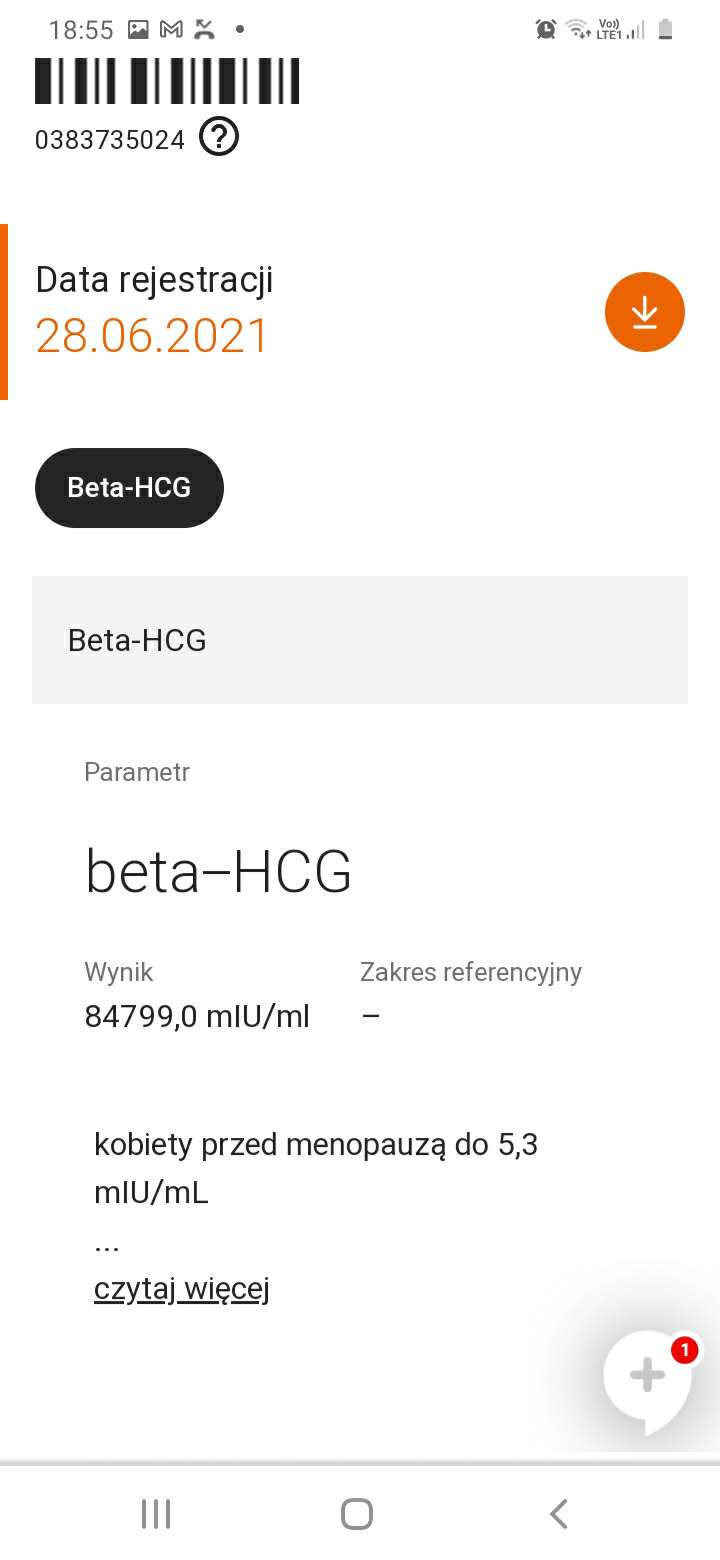The width and height of the screenshot is (720, 1560).
Task: Click the "czytaj więcej" link
Action: 182,1289
